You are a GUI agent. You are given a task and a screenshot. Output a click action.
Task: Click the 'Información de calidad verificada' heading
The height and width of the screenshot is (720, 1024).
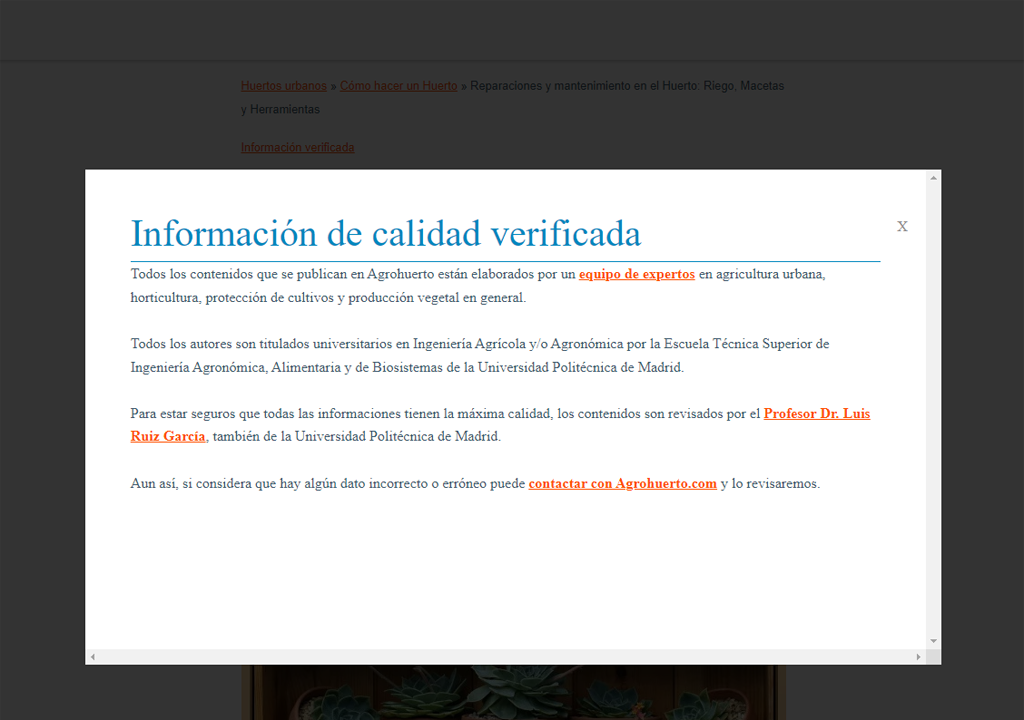[386, 233]
